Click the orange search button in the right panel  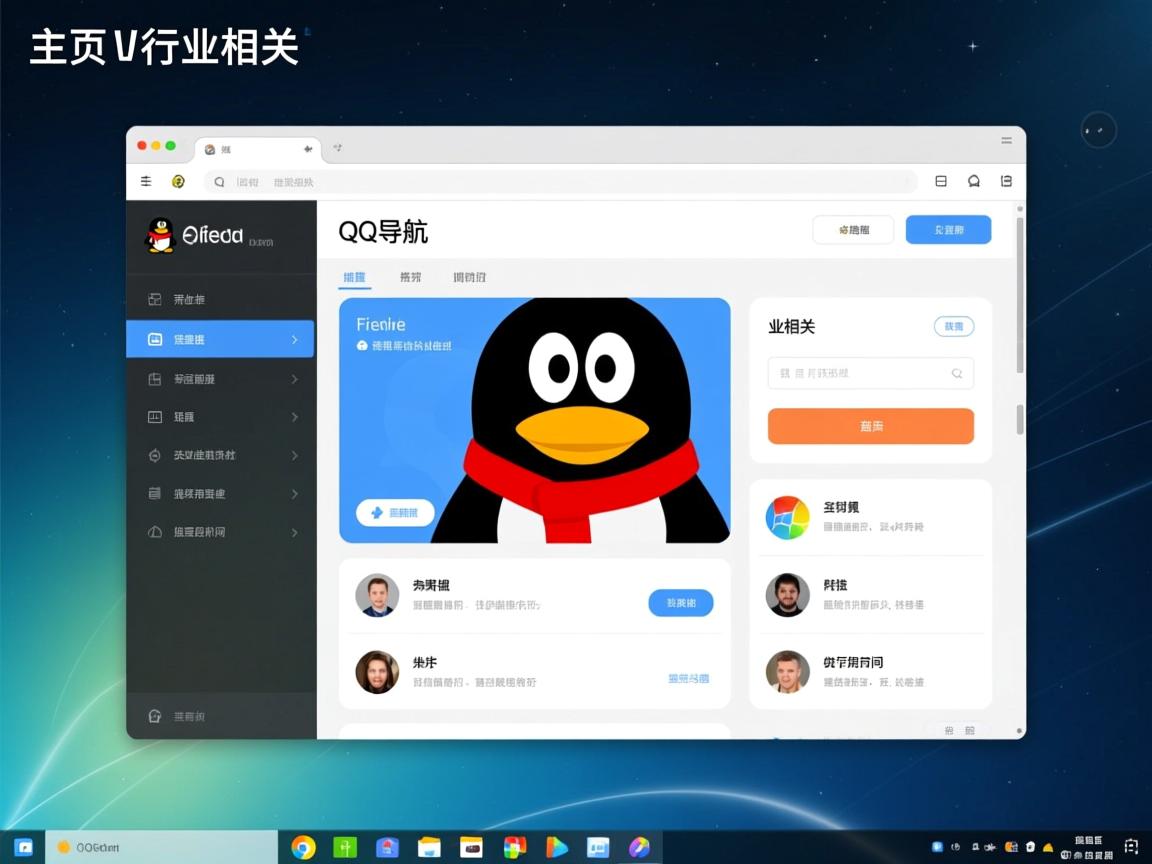pyautogui.click(x=870, y=426)
